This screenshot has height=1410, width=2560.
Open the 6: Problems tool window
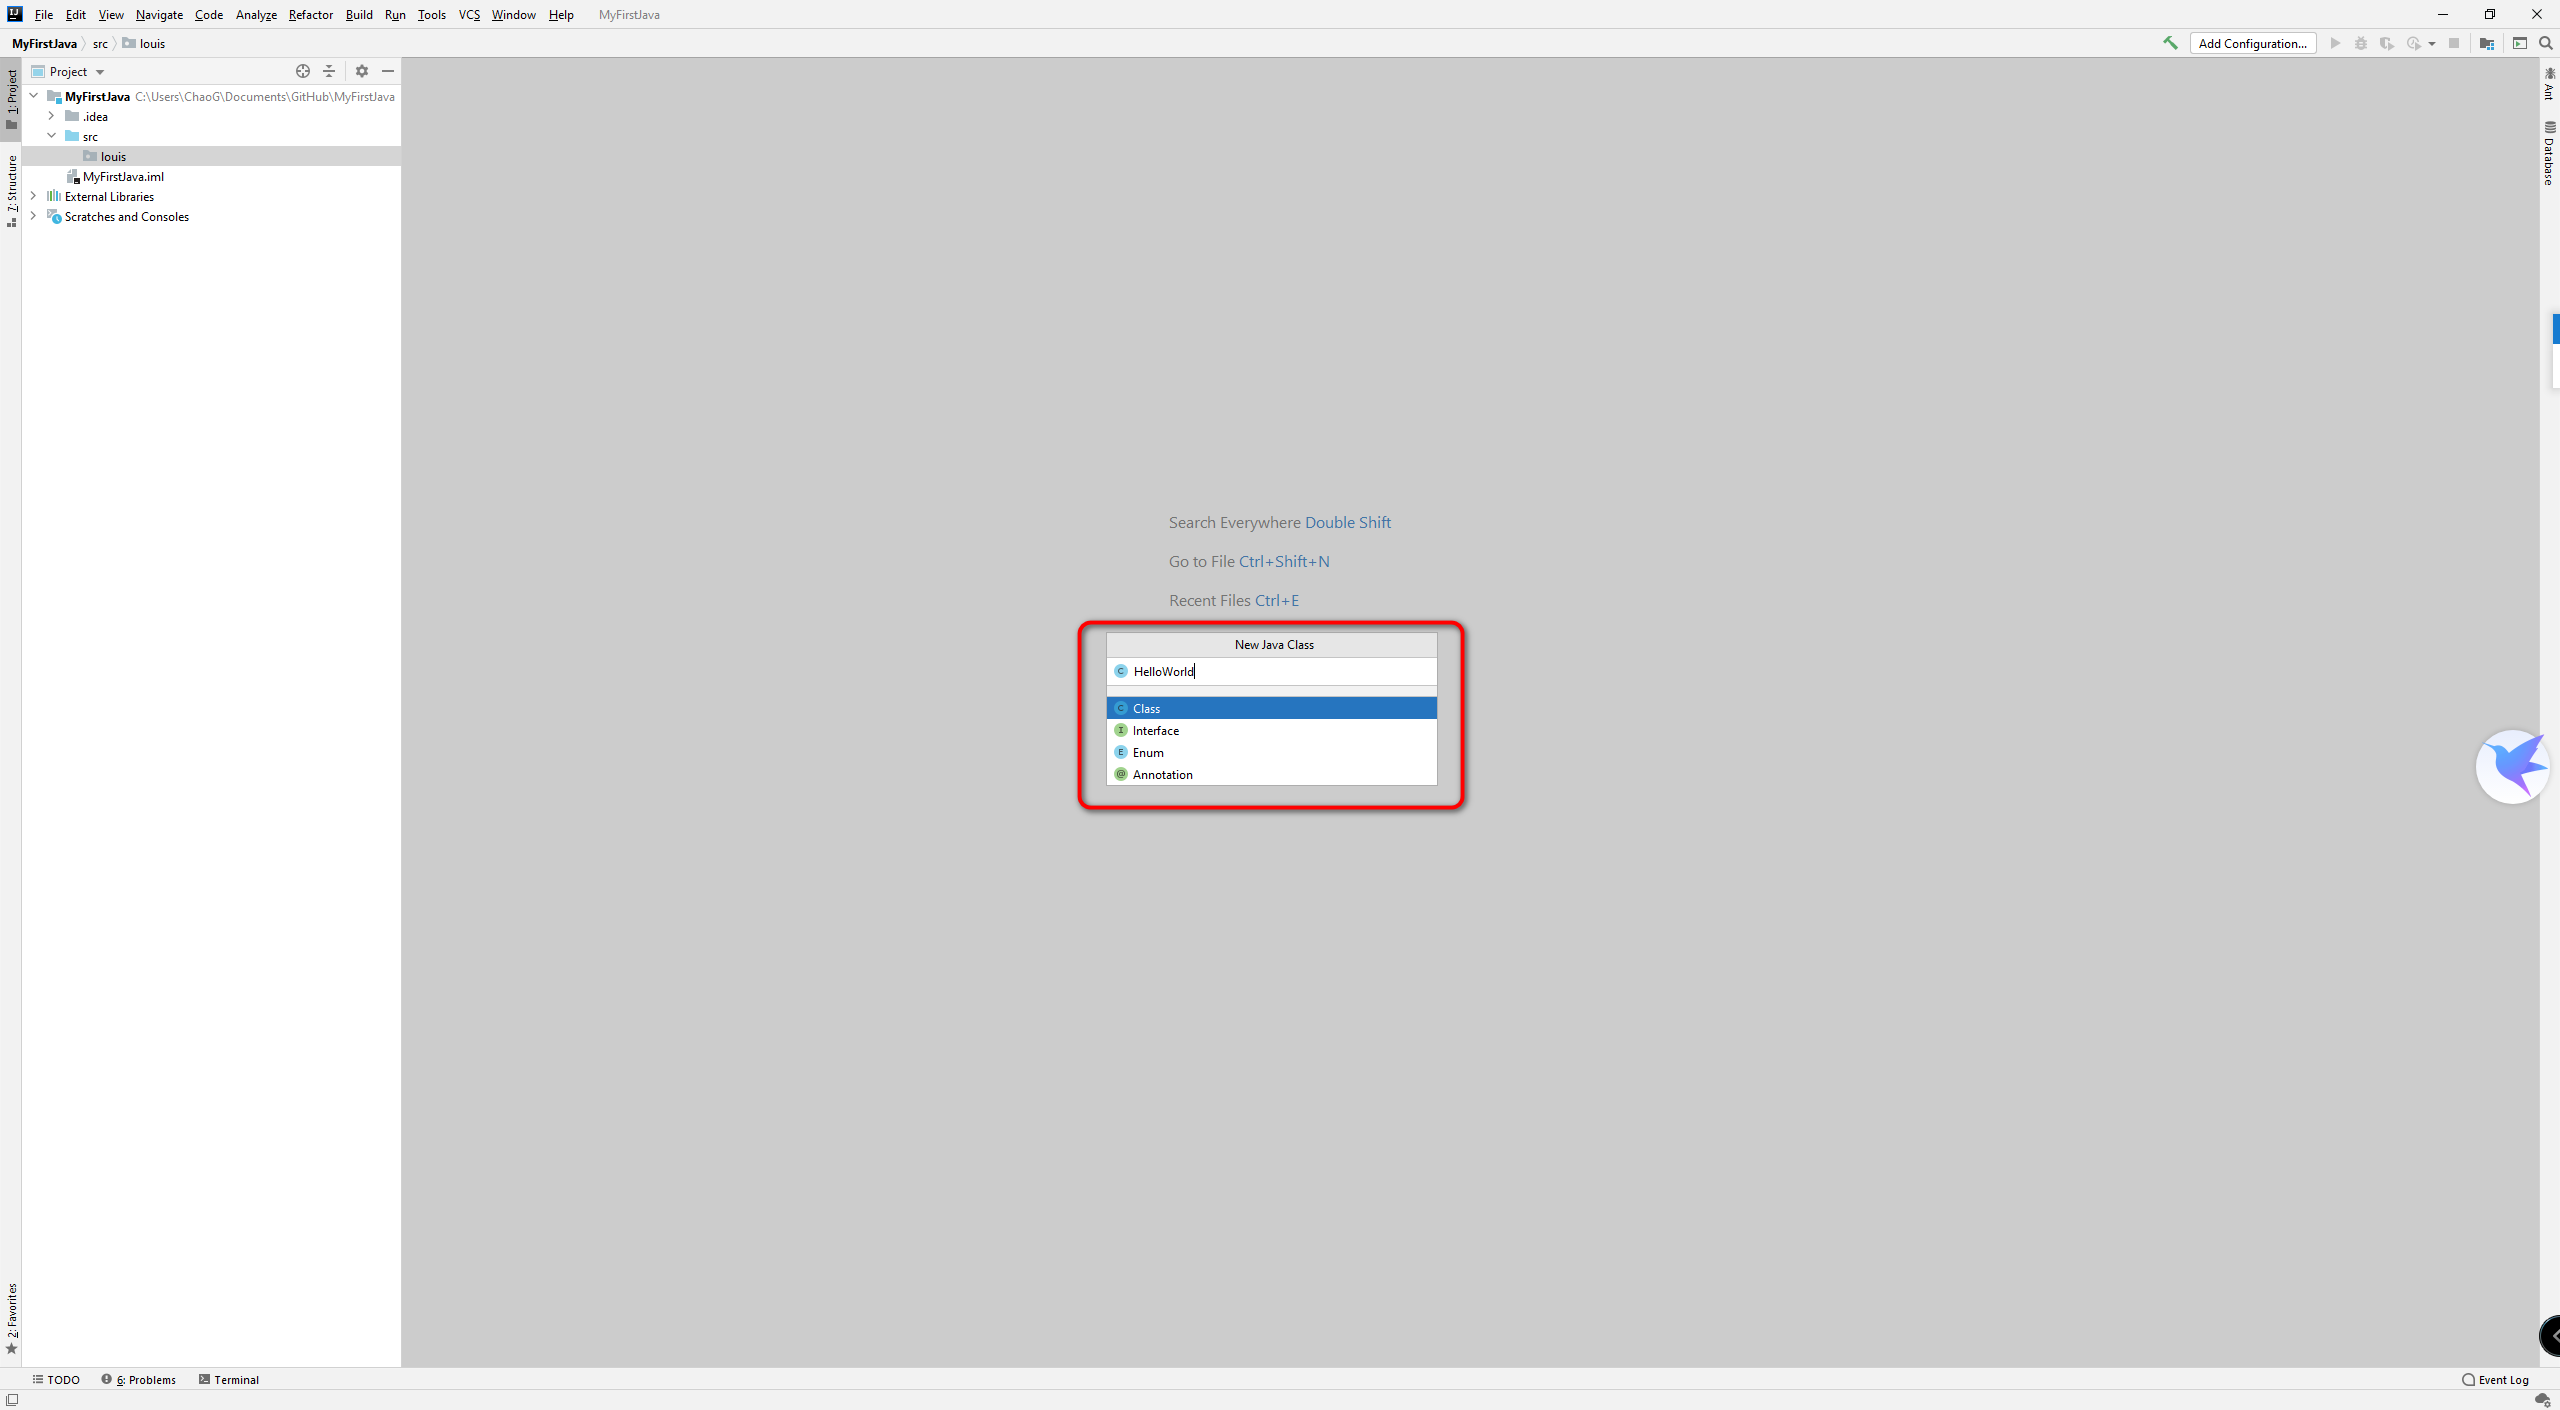(x=139, y=1379)
